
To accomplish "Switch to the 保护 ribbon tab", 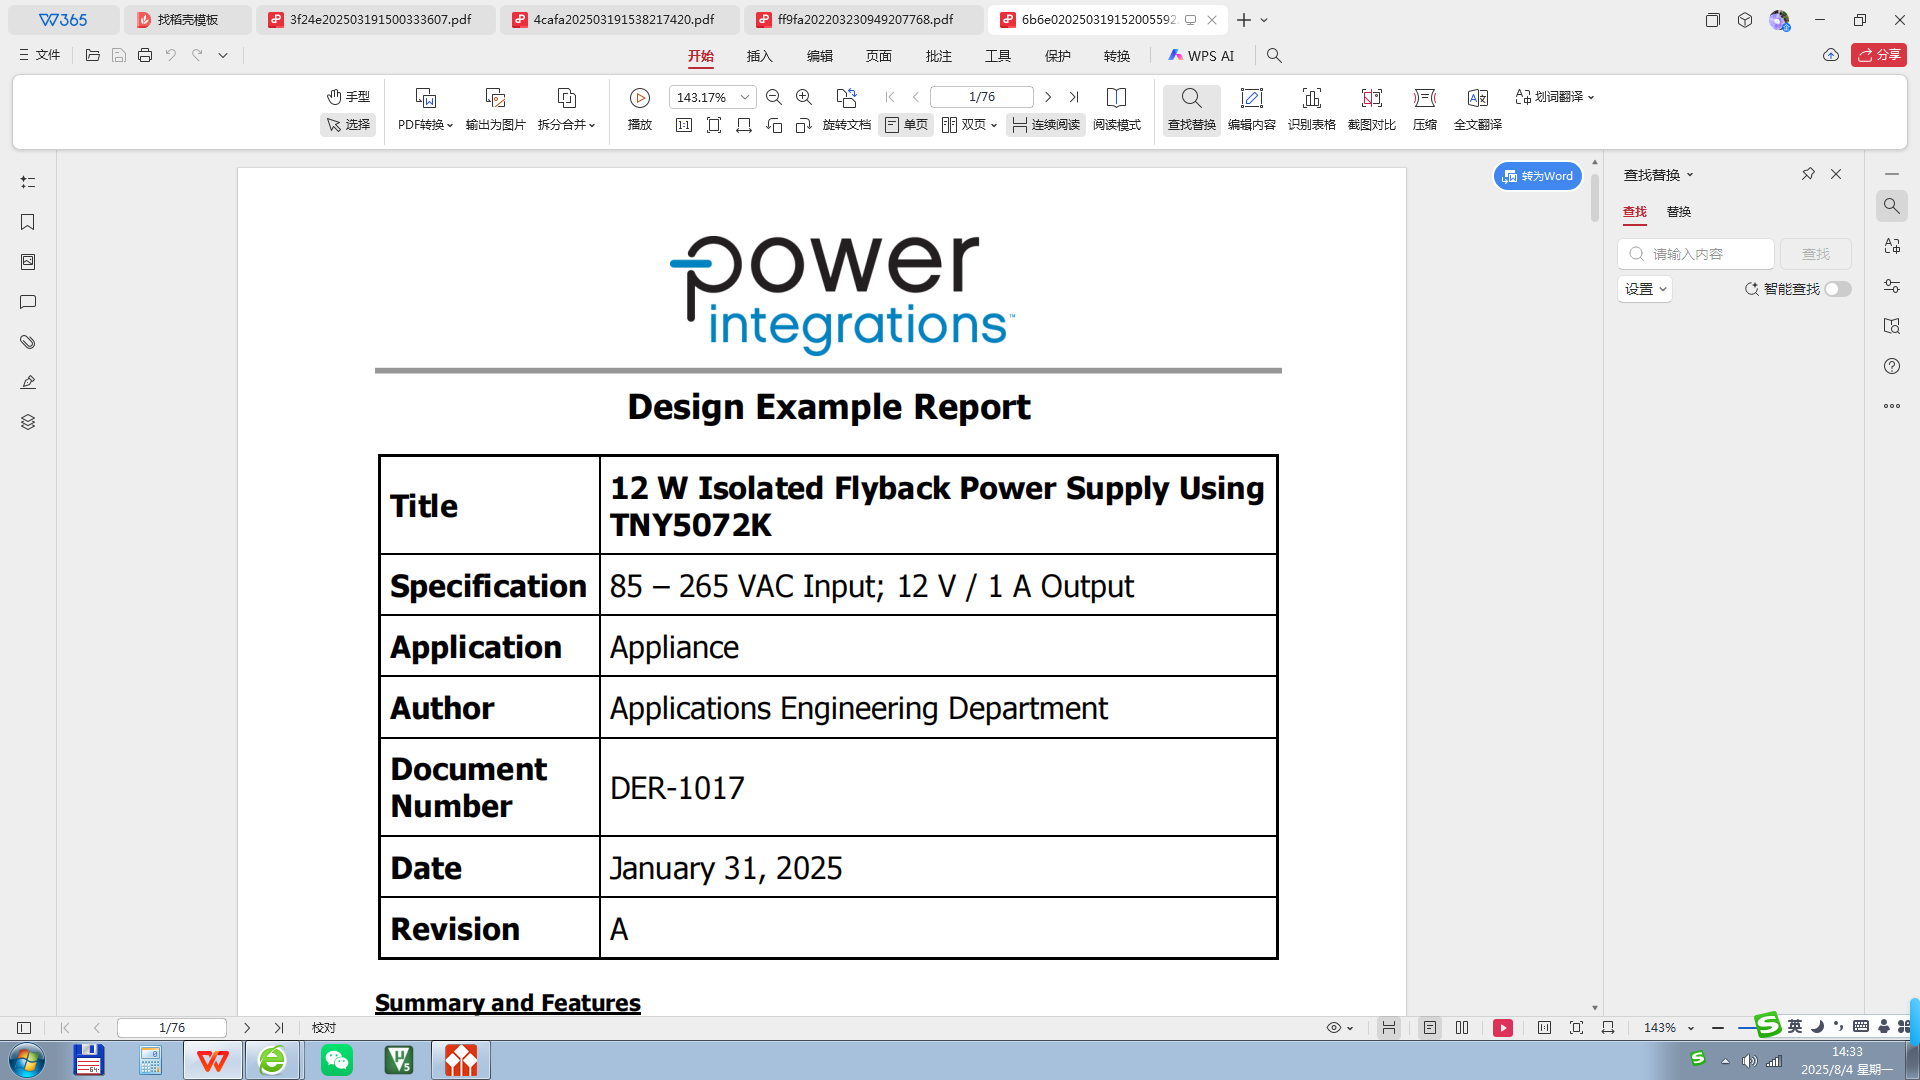I will point(1057,56).
